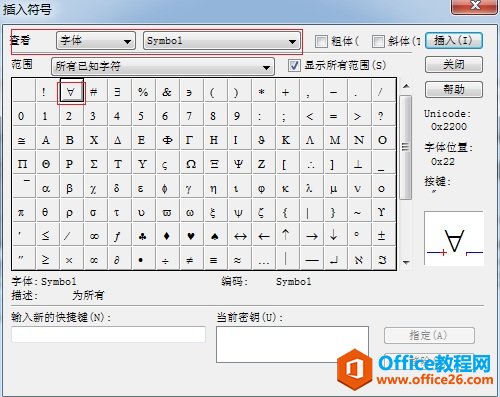Open the 所有已知字符 range dropdown
The height and width of the screenshot is (397, 500).
[x=163, y=66]
